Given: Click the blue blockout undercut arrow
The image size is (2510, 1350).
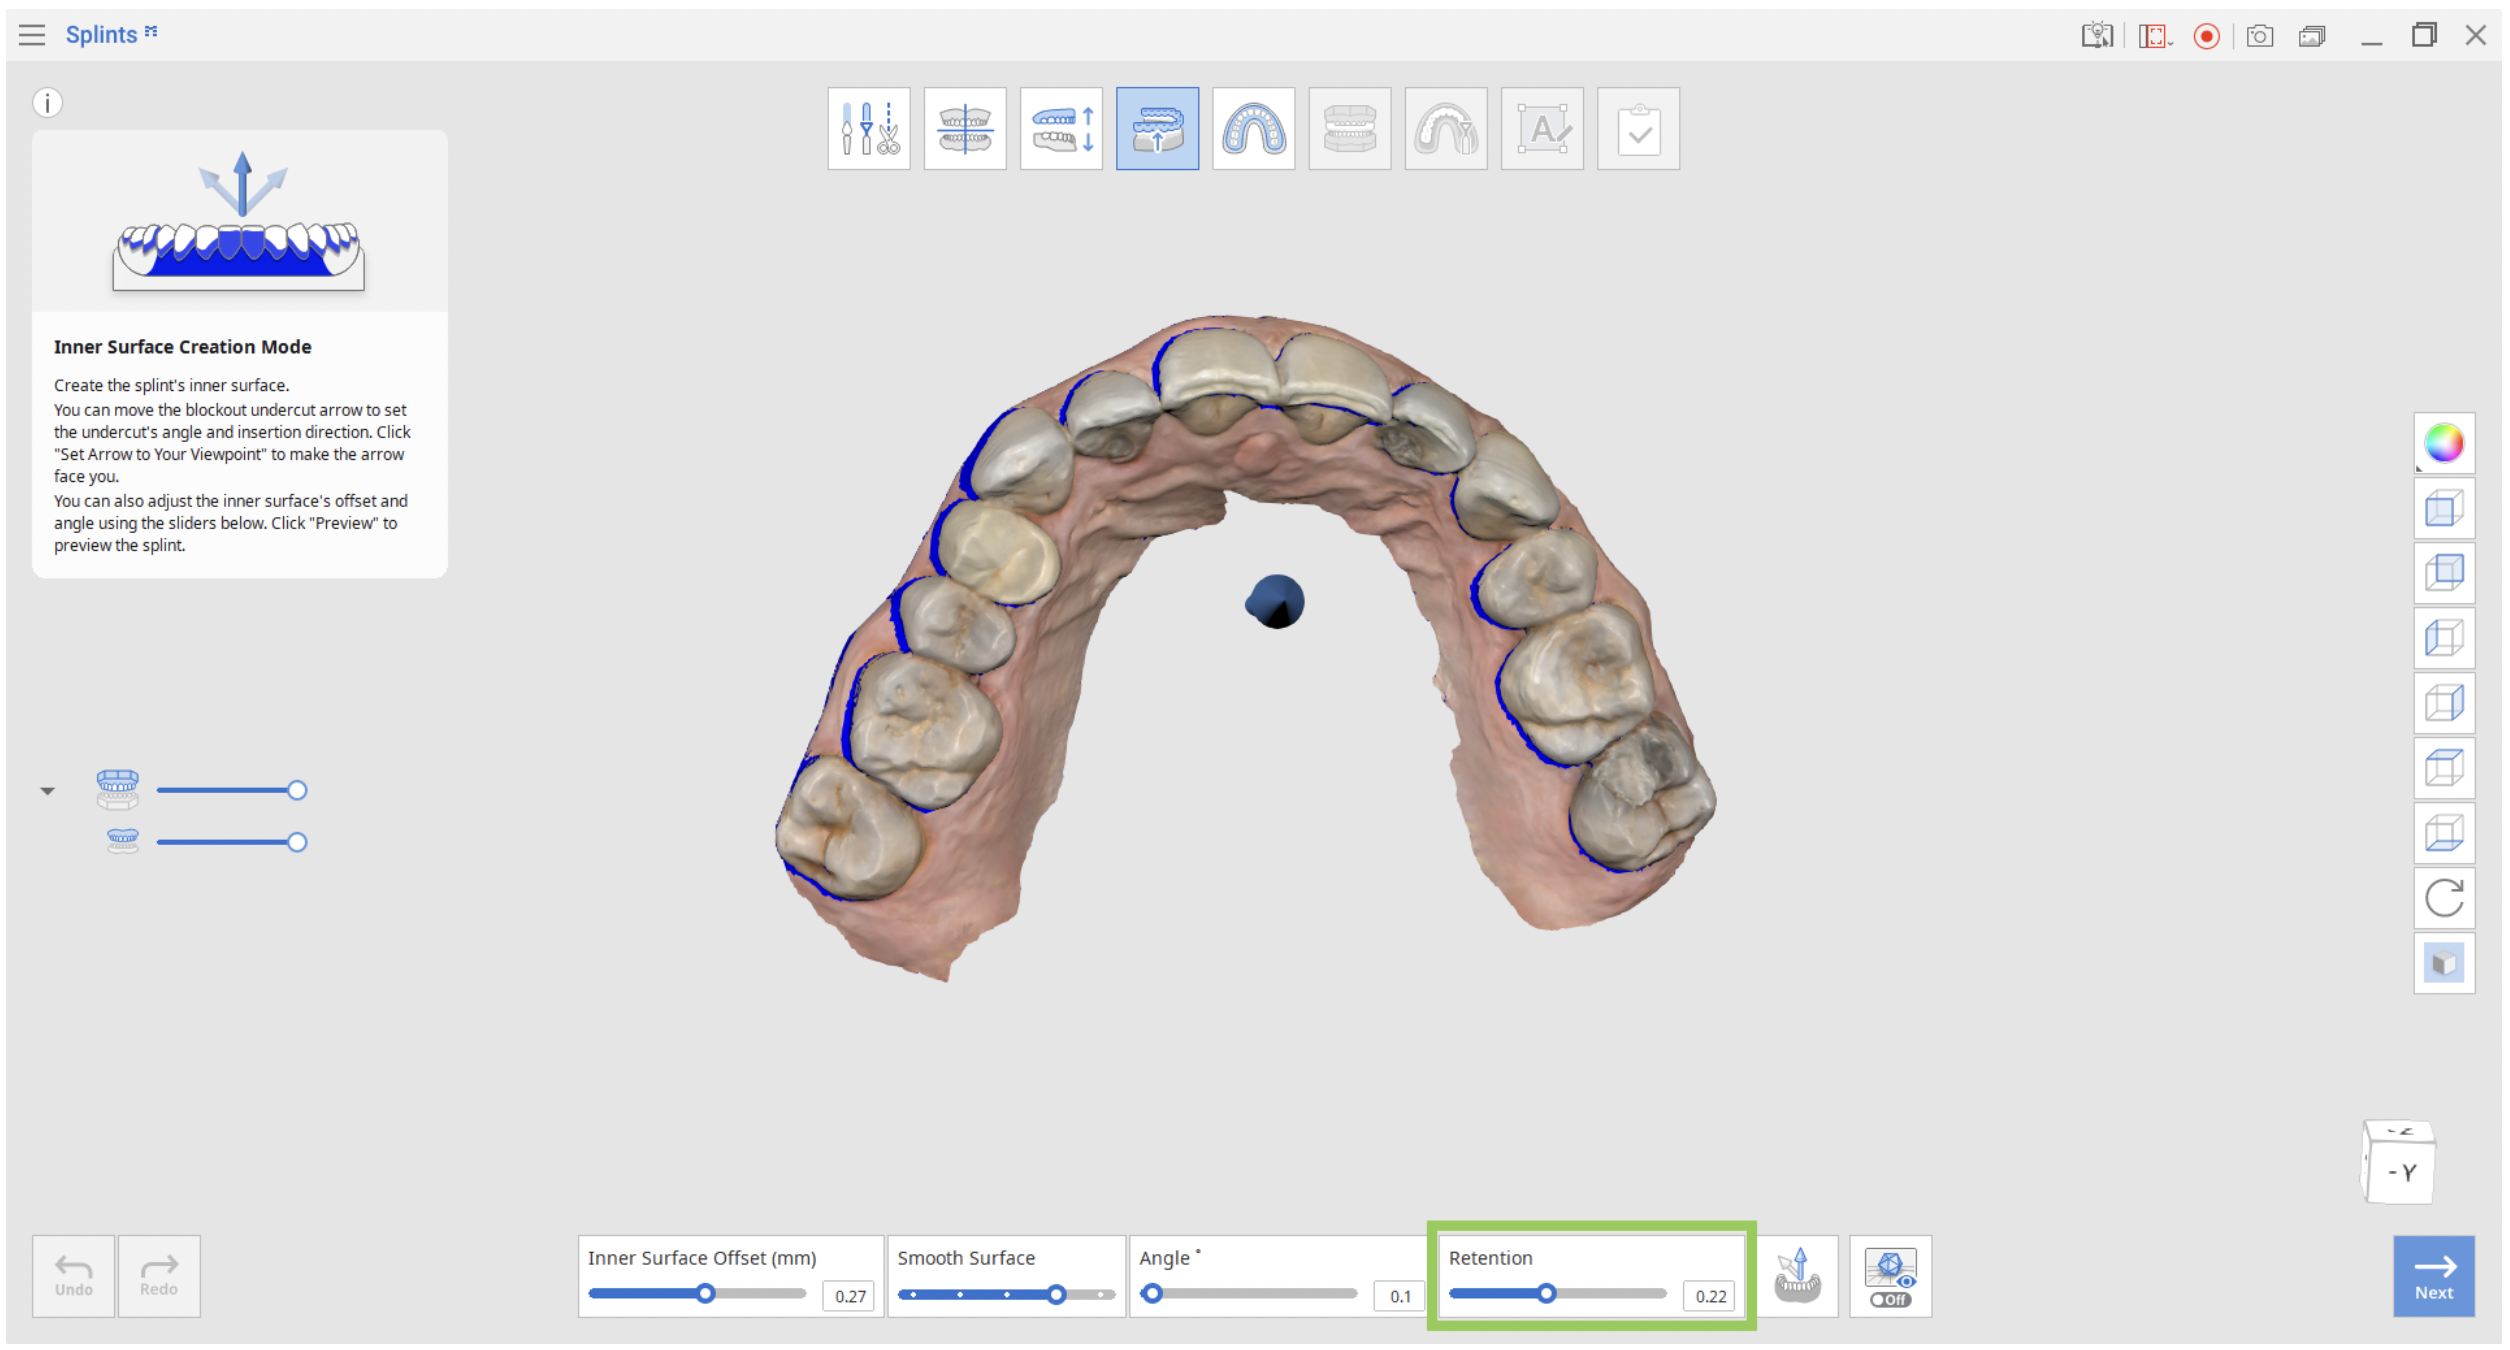Looking at the screenshot, I should tap(1275, 601).
